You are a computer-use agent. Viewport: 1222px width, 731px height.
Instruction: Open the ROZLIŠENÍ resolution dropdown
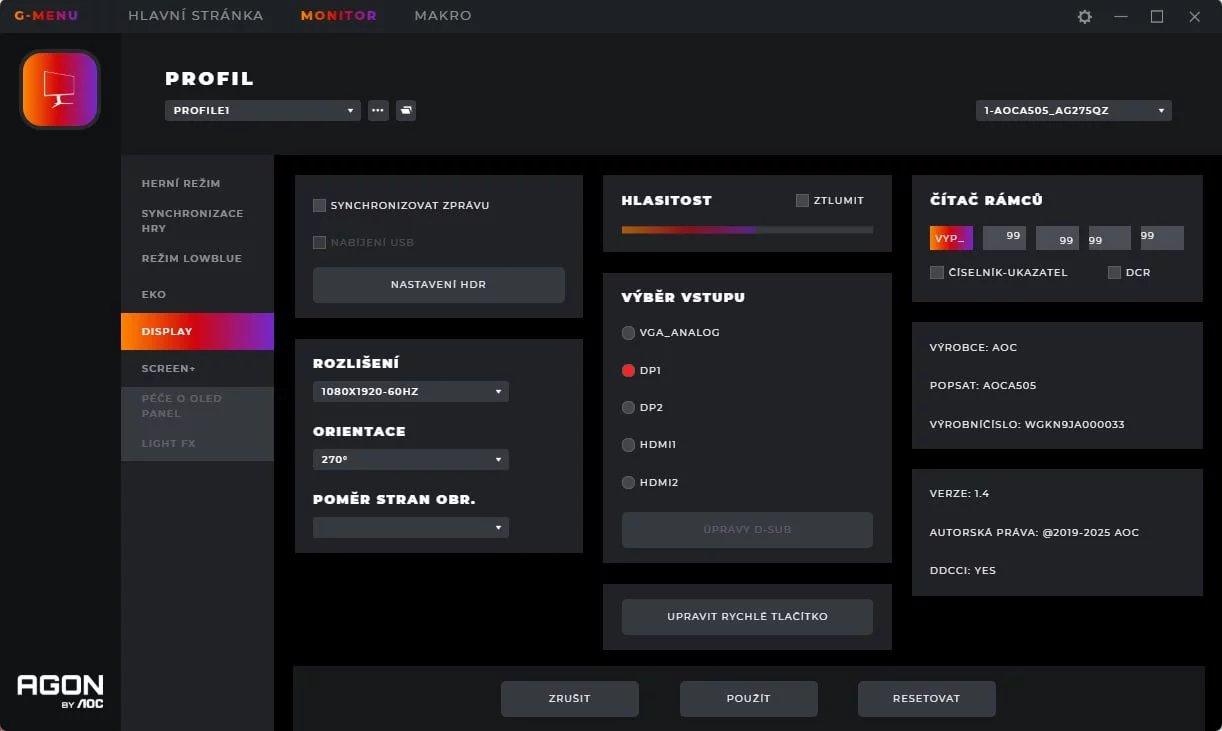(410, 391)
